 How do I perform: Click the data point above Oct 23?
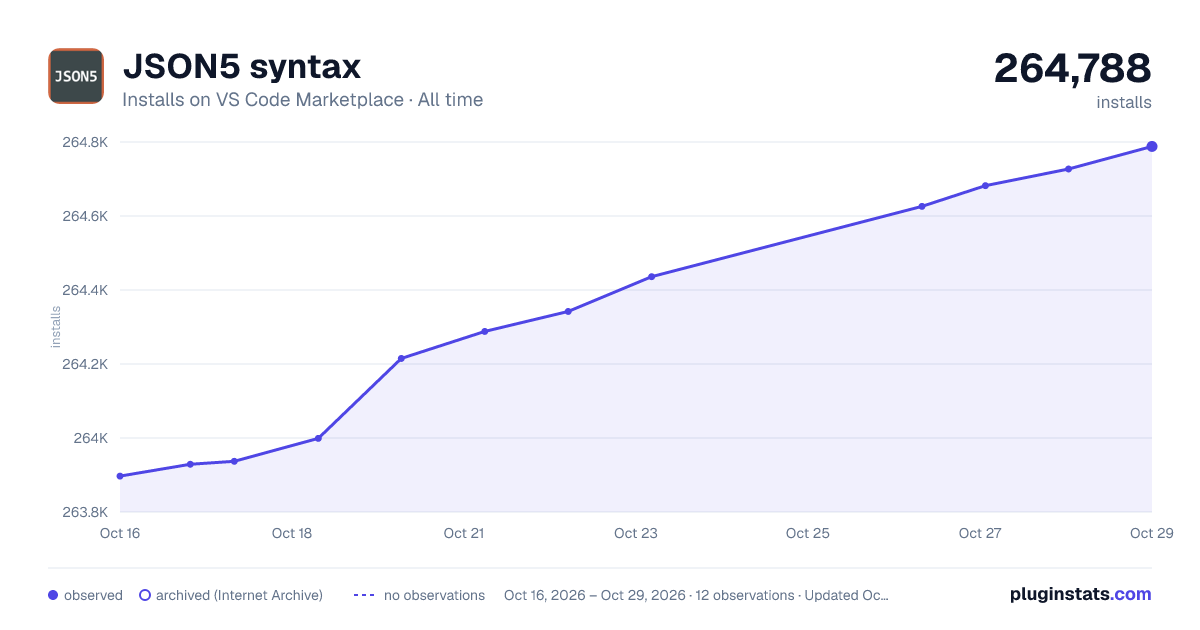(651, 276)
